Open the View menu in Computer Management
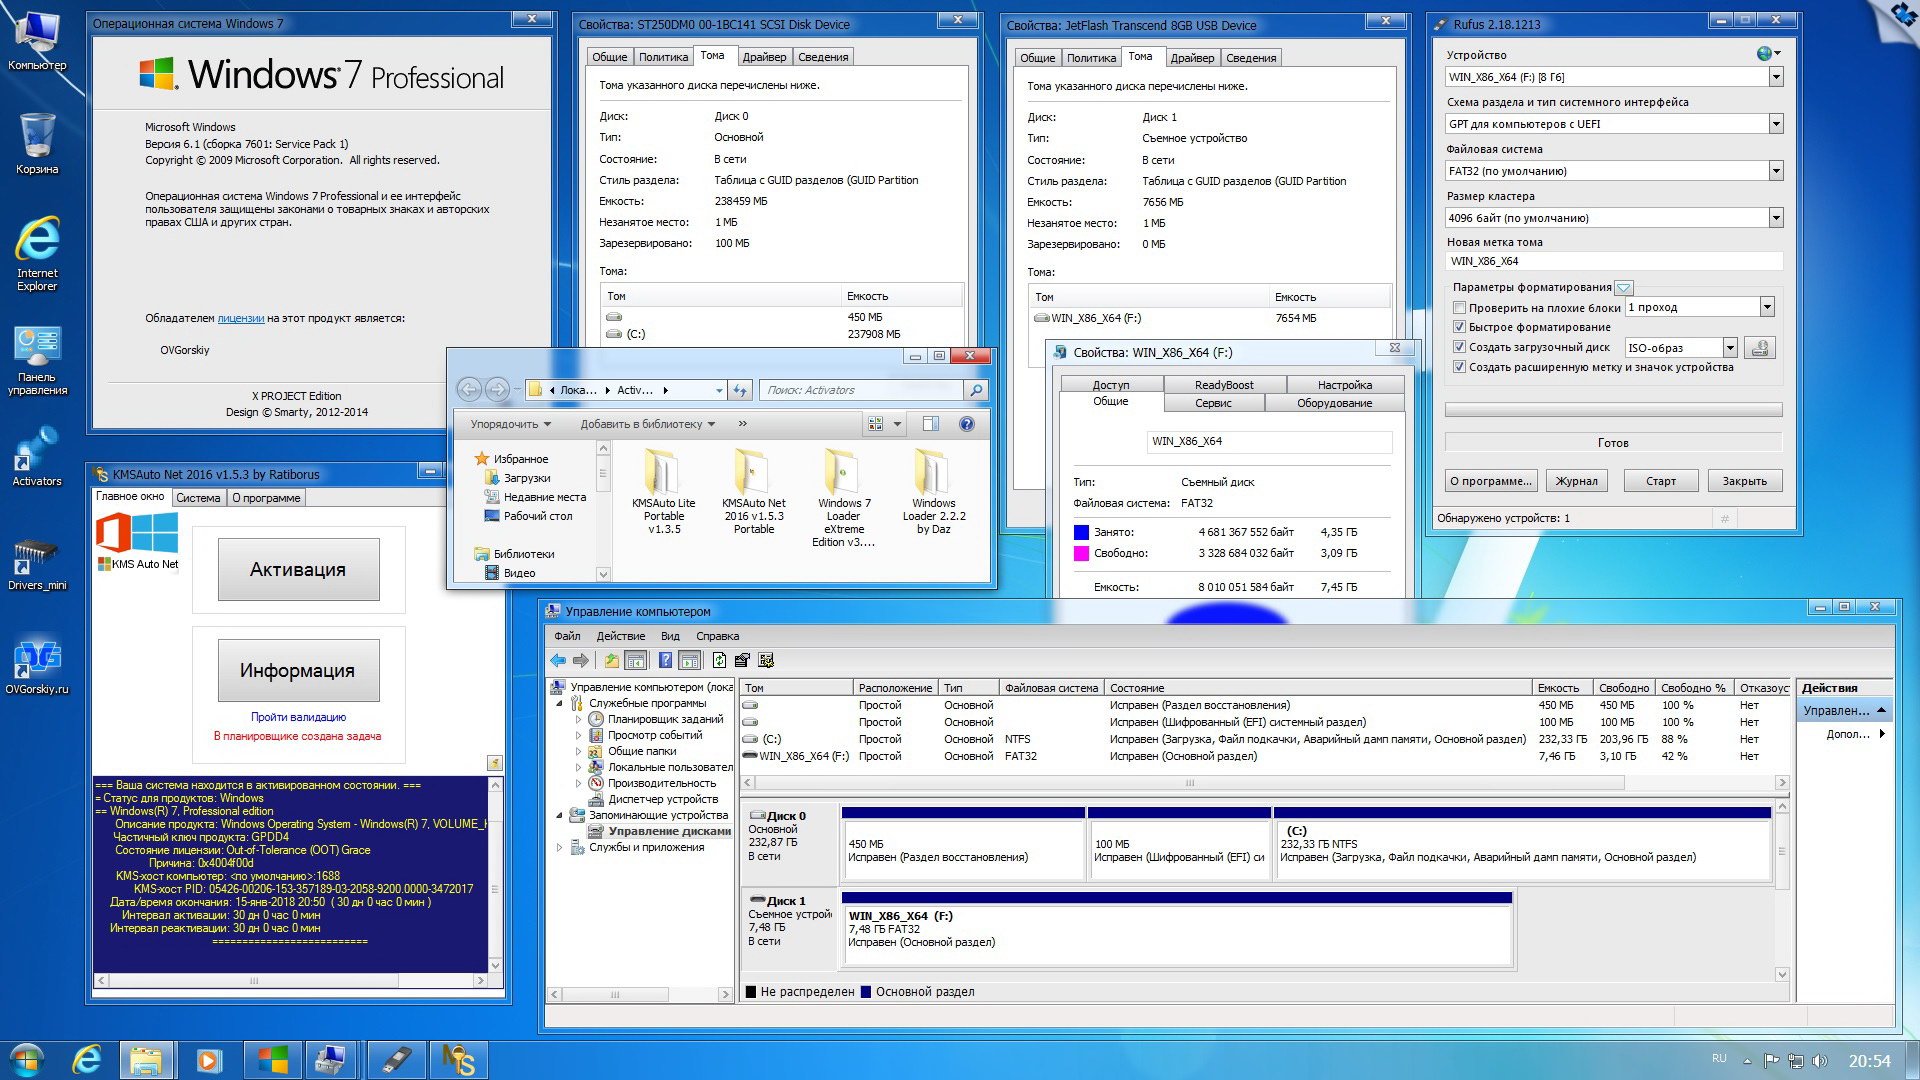Viewport: 1920px width, 1080px height. pos(670,636)
